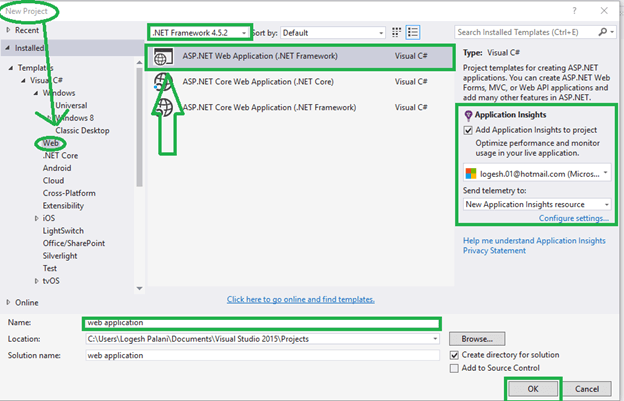Select ASP.NET Core Web Application (.NET Core) row
The image size is (624, 401).
(300, 82)
